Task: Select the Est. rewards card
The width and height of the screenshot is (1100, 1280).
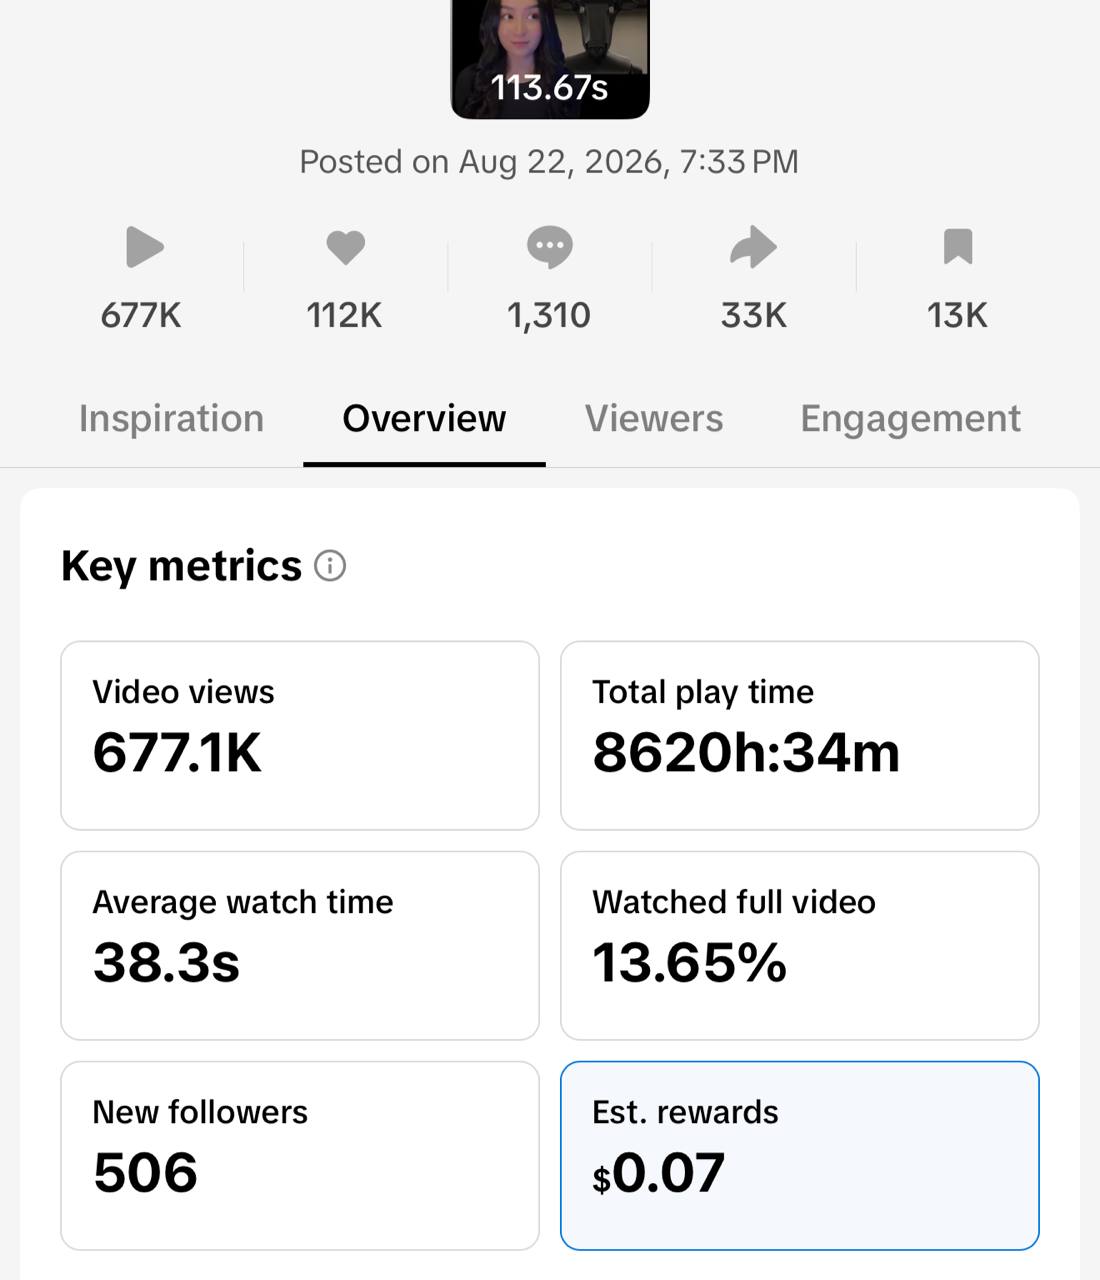Action: coord(800,1156)
